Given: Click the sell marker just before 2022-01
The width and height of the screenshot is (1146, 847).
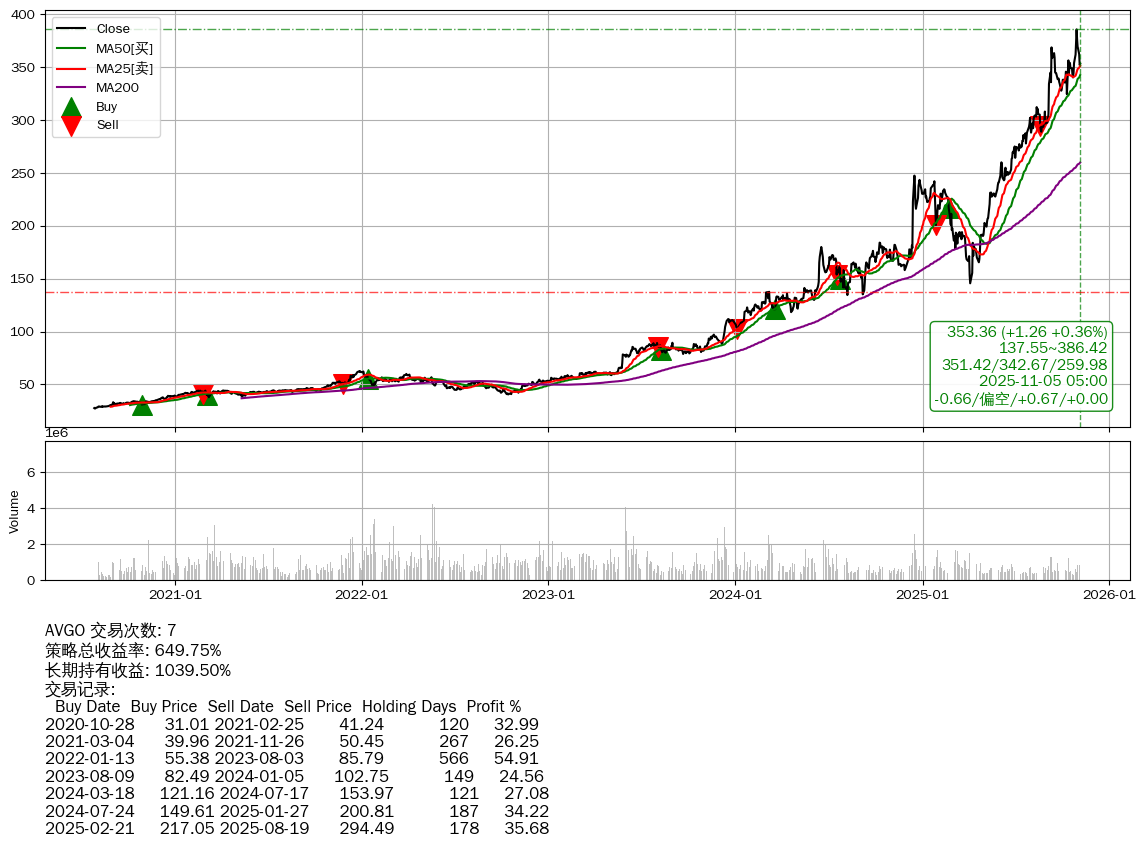Looking at the screenshot, I should pyautogui.click(x=342, y=383).
